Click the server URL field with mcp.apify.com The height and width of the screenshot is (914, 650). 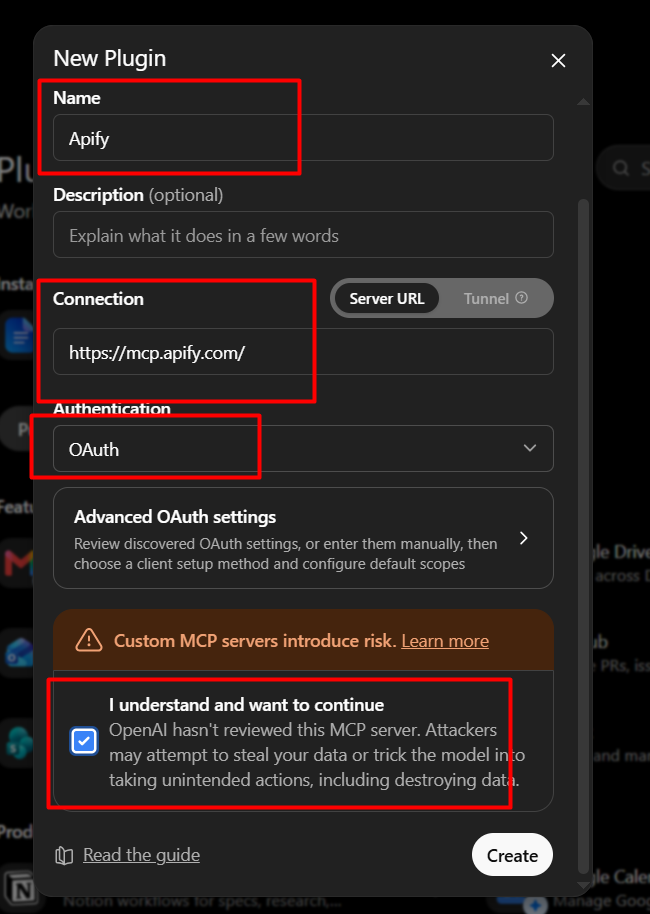[303, 351]
